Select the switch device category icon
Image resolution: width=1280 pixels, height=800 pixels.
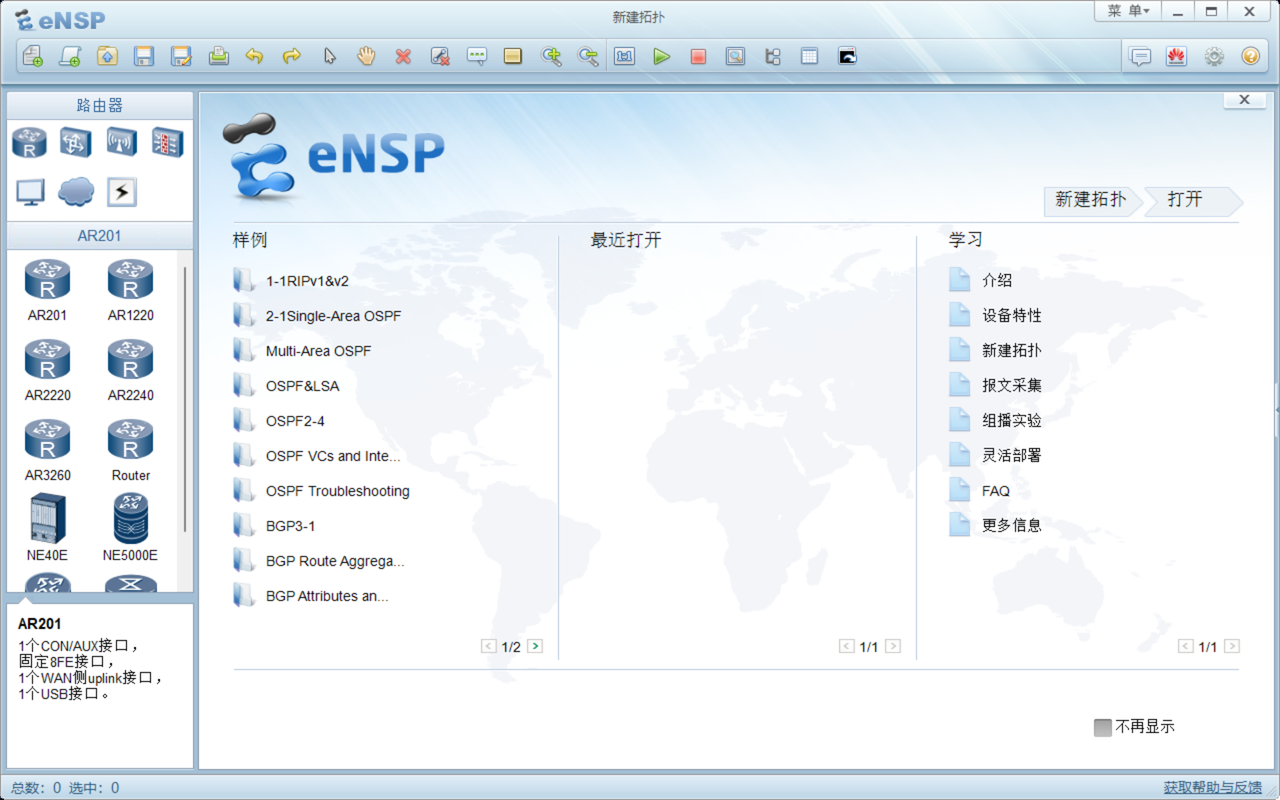75,142
